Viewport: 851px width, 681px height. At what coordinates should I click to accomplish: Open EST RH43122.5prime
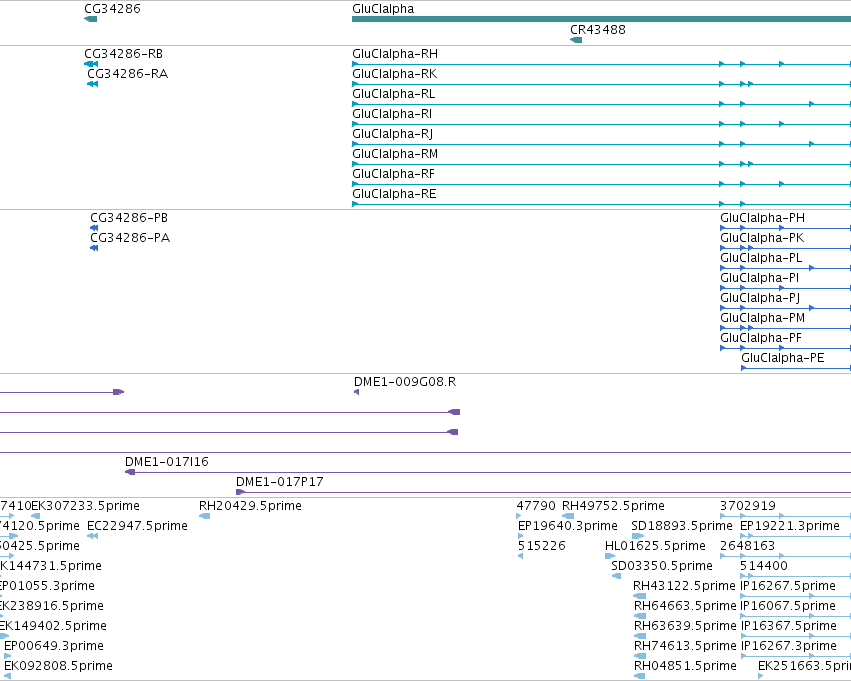click(684, 586)
